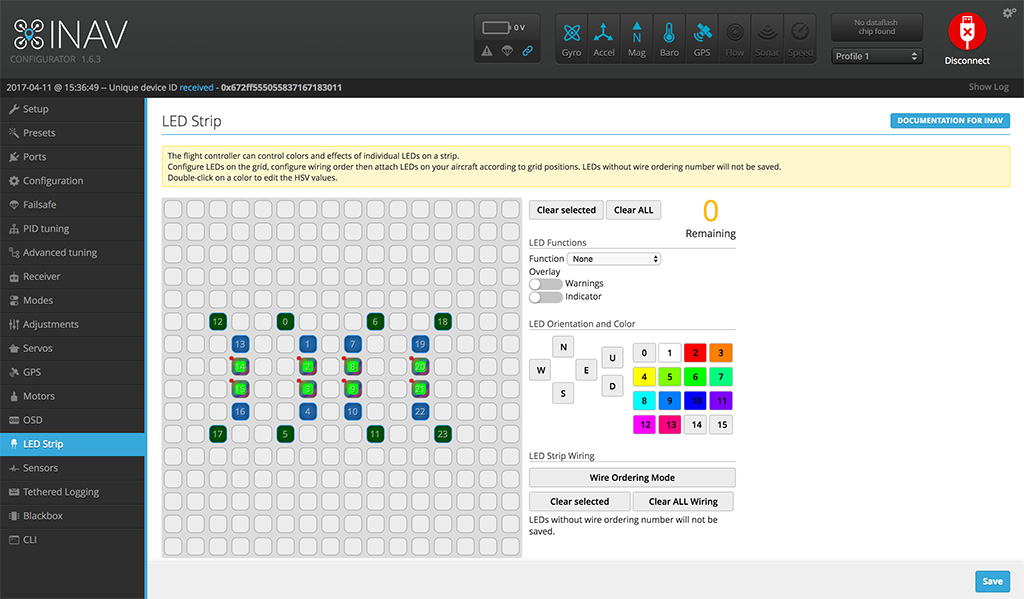
Task: Click the Accel sensor icon
Action: click(x=603, y=39)
